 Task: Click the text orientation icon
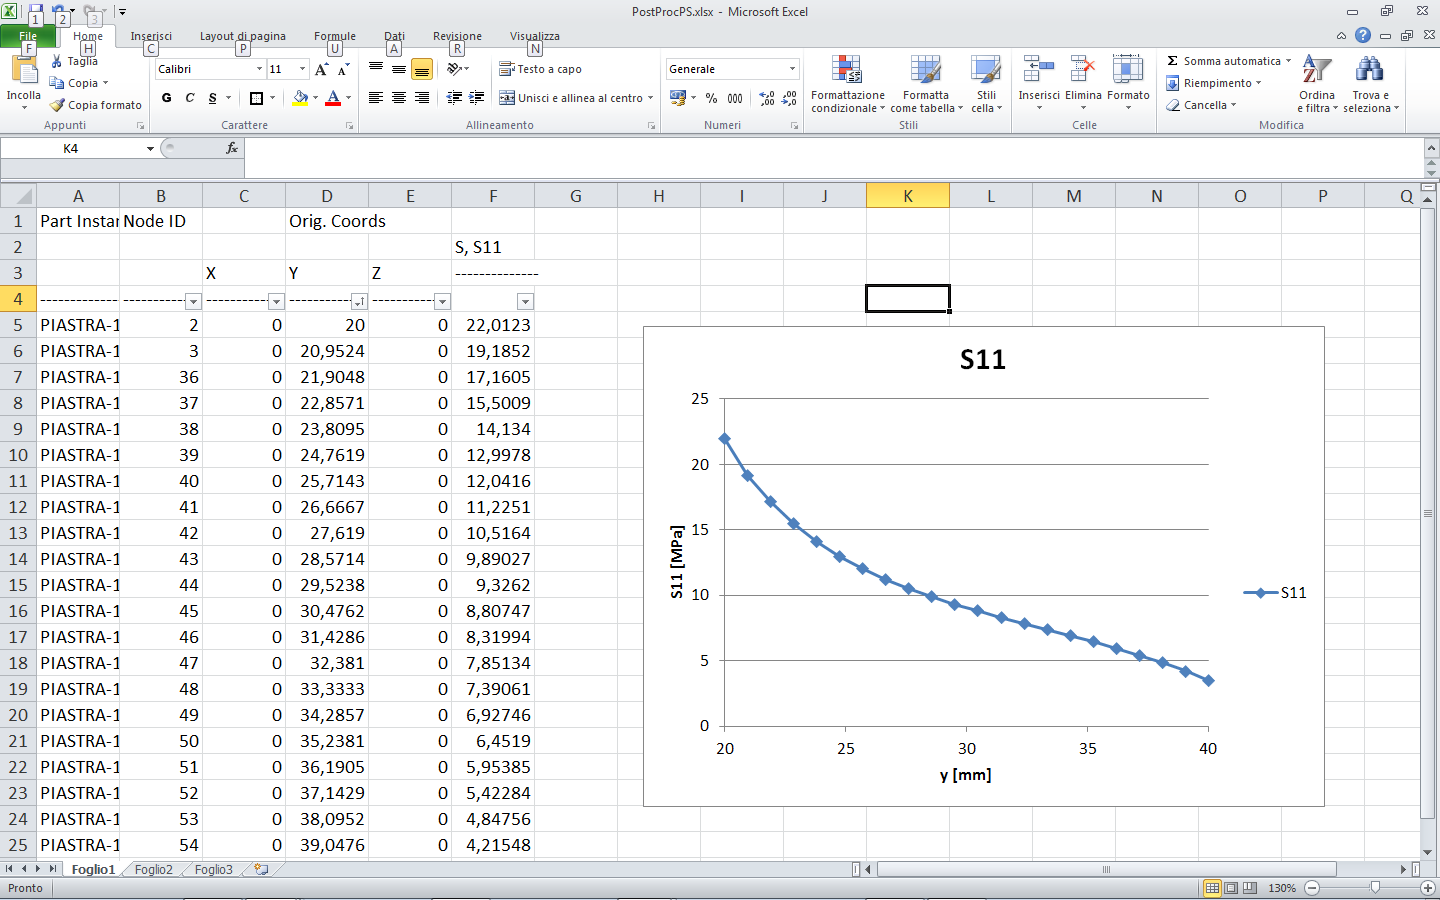point(454,69)
